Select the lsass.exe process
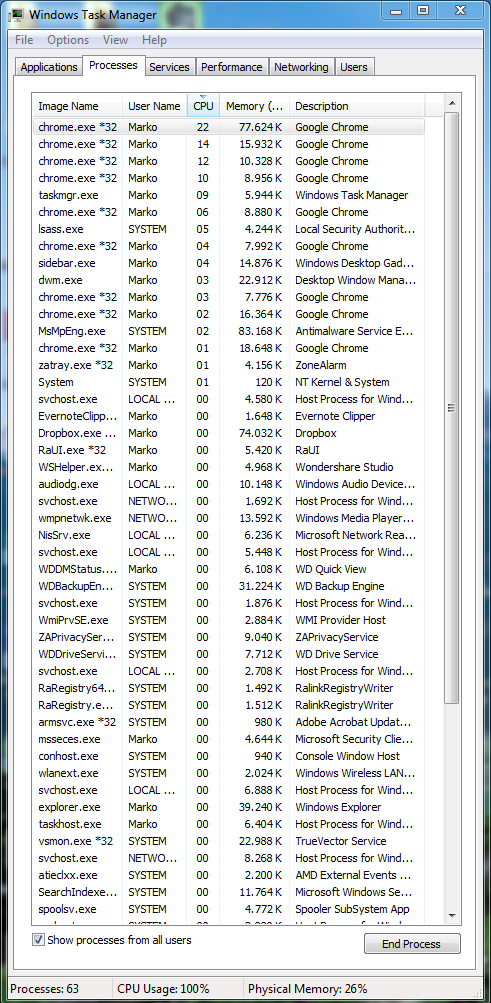This screenshot has width=491, height=1003. 228,229
